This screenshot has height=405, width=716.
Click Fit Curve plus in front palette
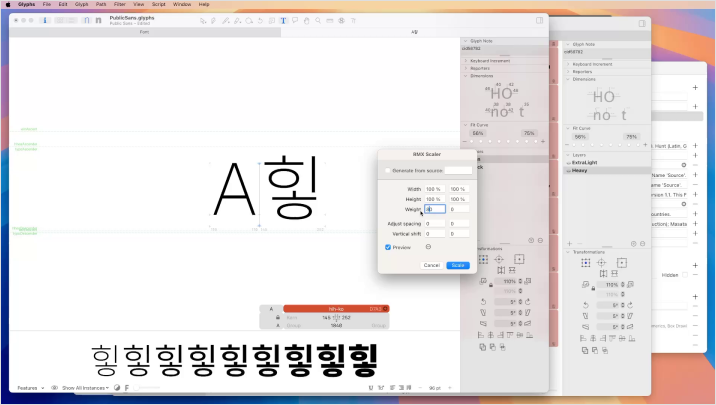(543, 142)
